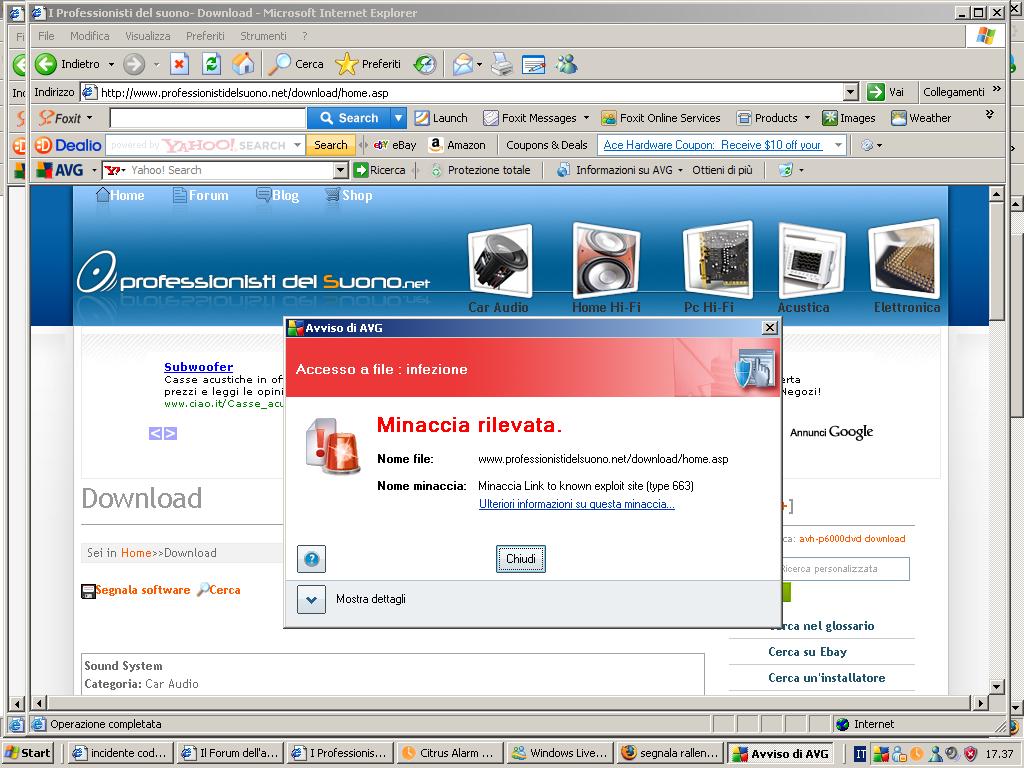
Task: Stop page loading with red X icon
Action: (x=180, y=64)
